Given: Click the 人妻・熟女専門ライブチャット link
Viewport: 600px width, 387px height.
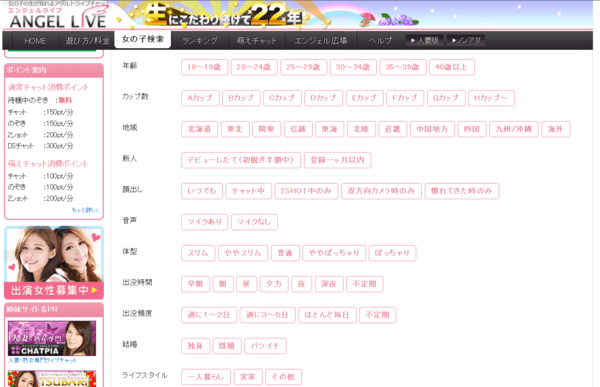Looking at the screenshot, I should [42, 360].
